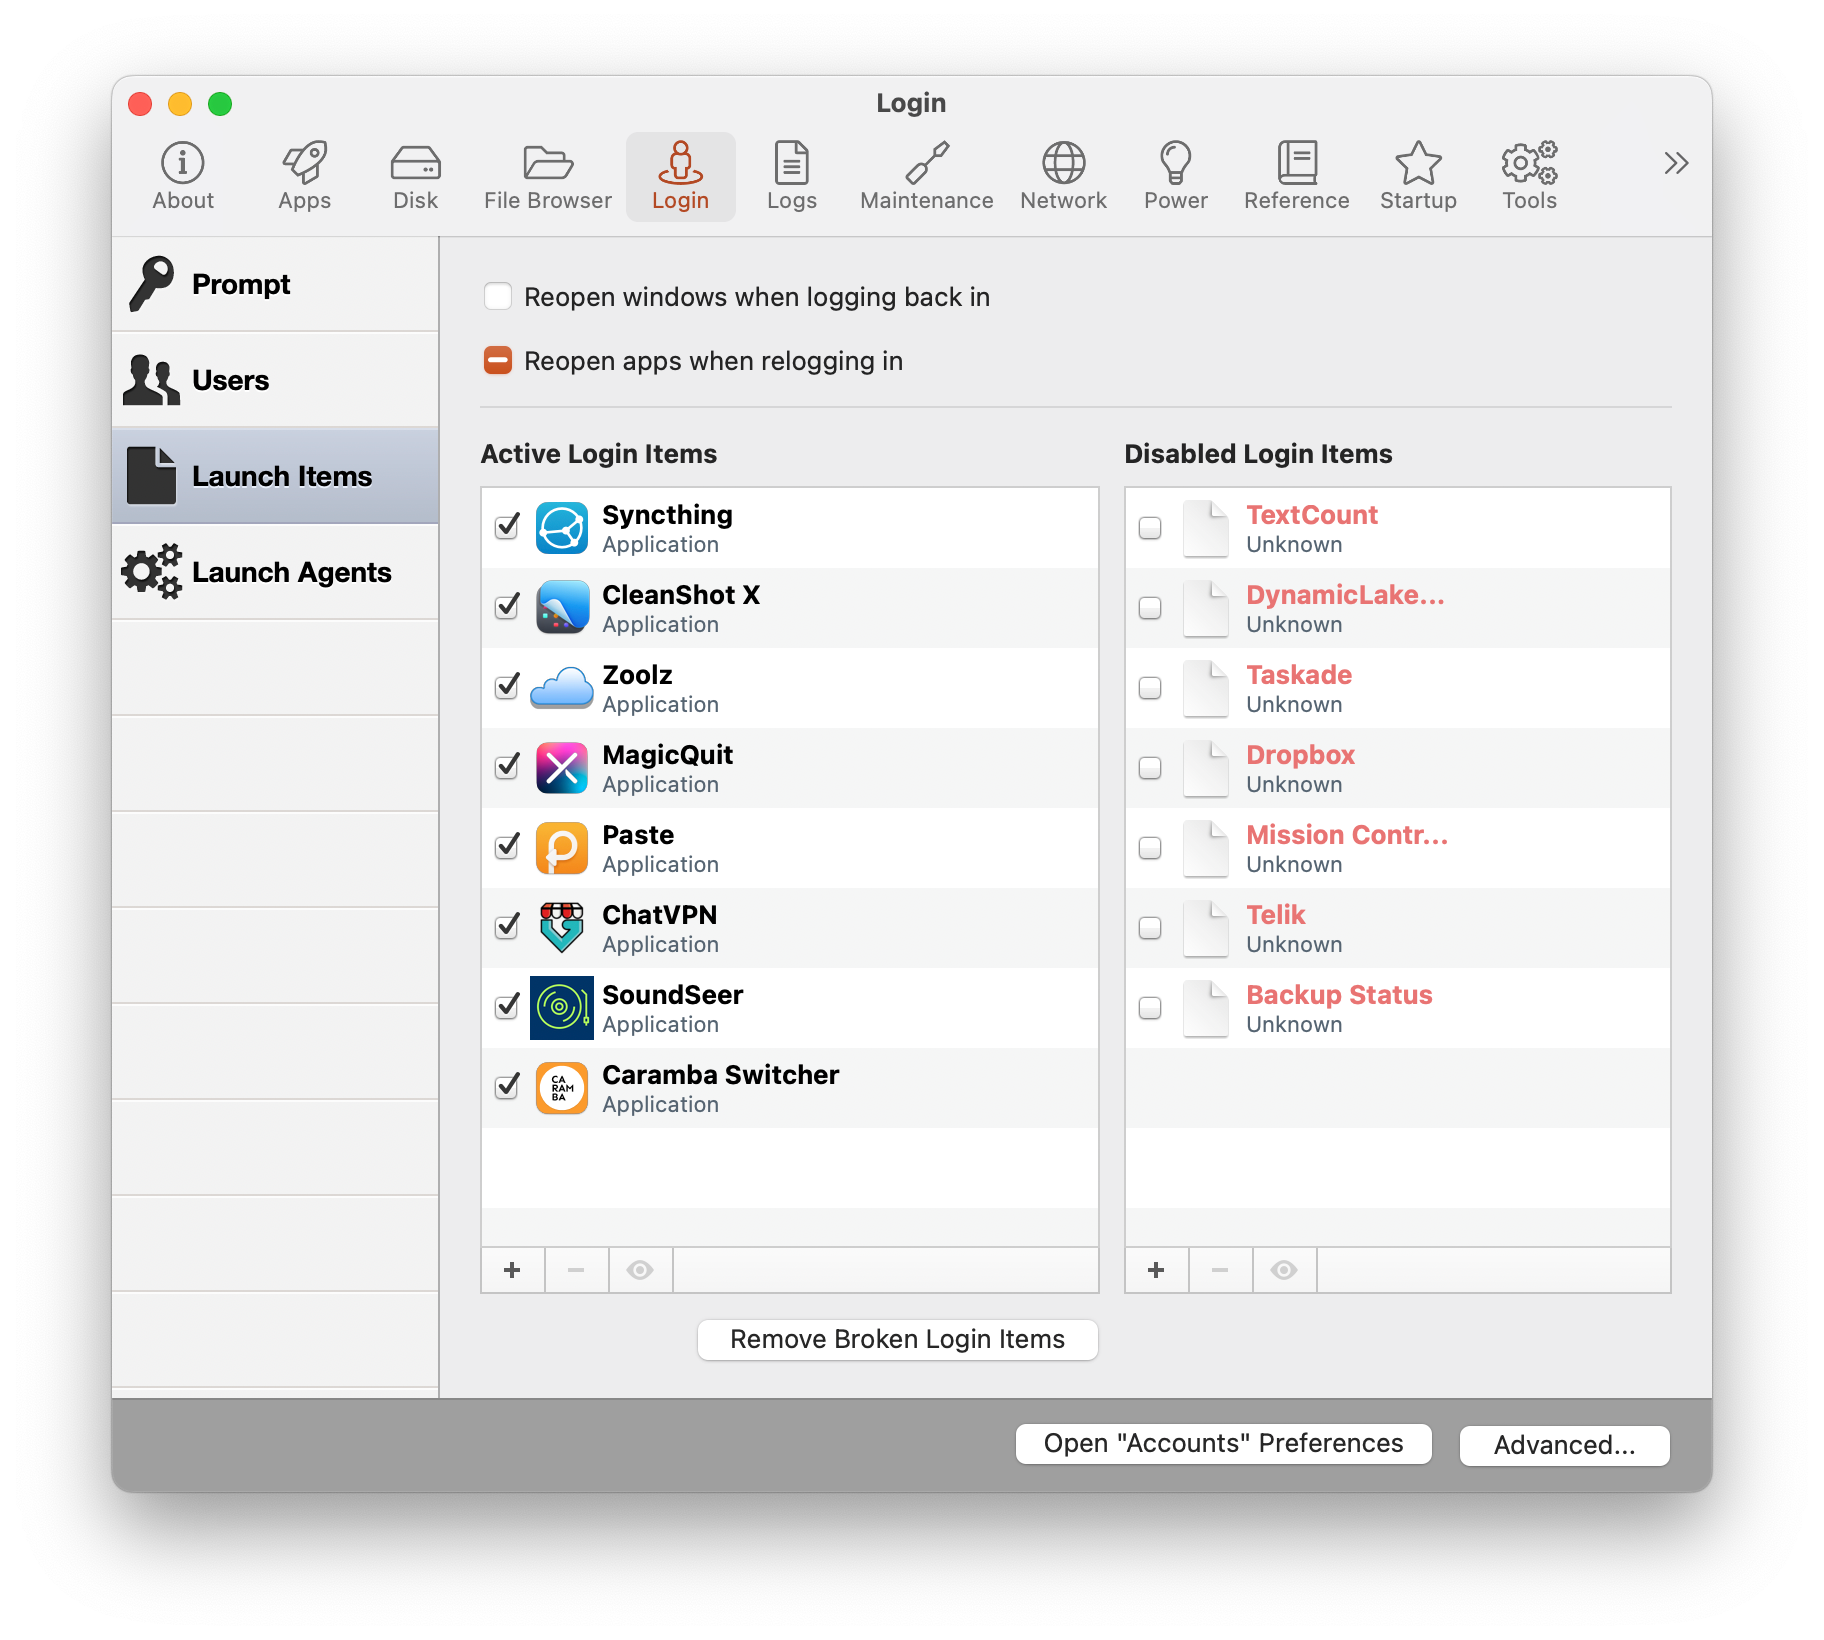Select the Taskade item name

(1299, 675)
